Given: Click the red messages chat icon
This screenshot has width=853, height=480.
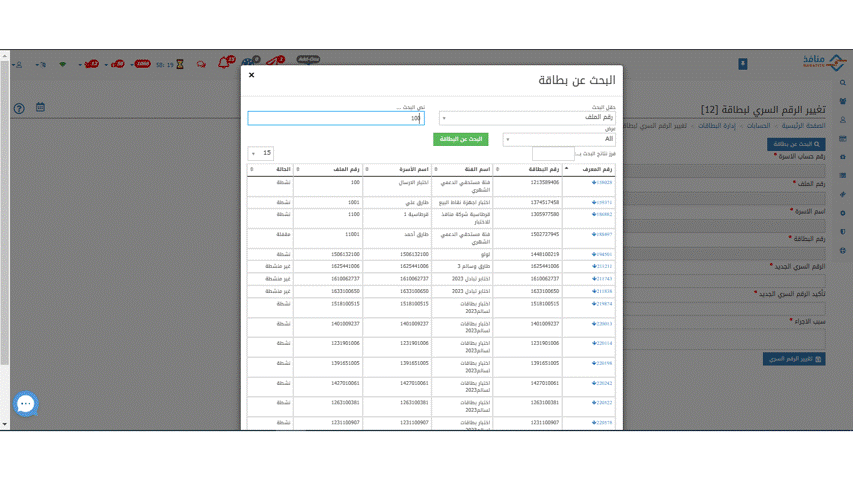Looking at the screenshot, I should (x=199, y=64).
